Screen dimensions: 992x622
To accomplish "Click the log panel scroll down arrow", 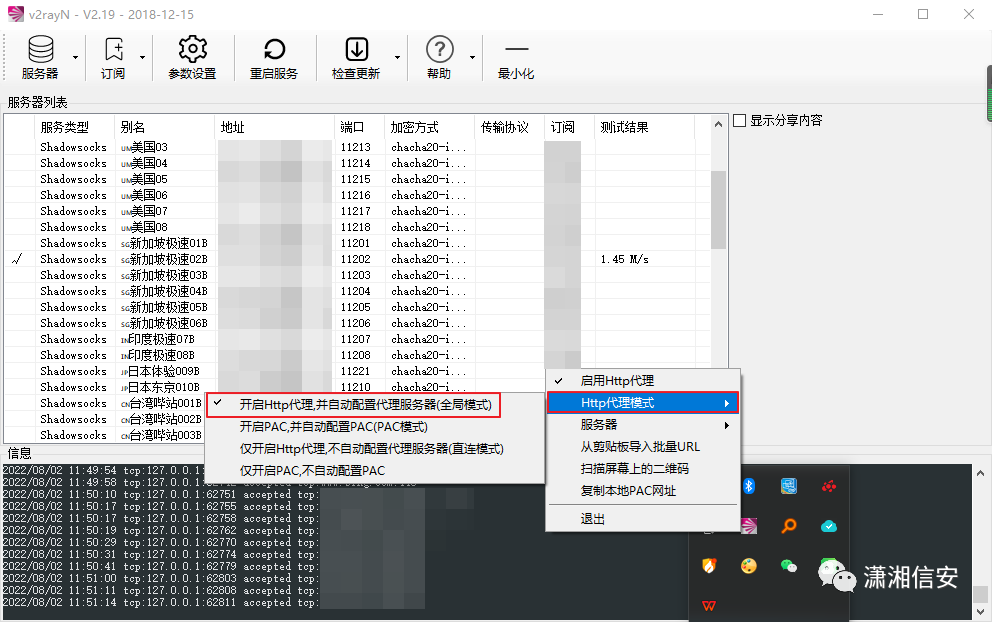I will 980,611.
